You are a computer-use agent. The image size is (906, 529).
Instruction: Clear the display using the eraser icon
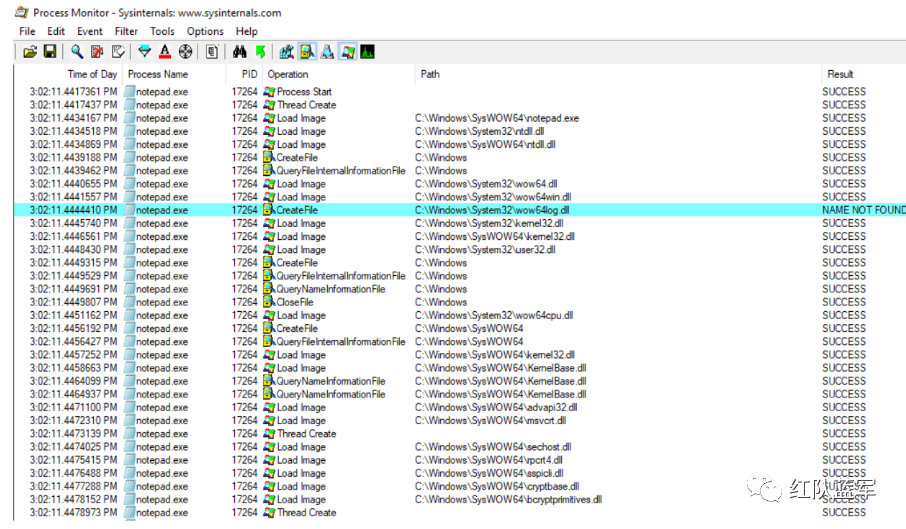[118, 52]
